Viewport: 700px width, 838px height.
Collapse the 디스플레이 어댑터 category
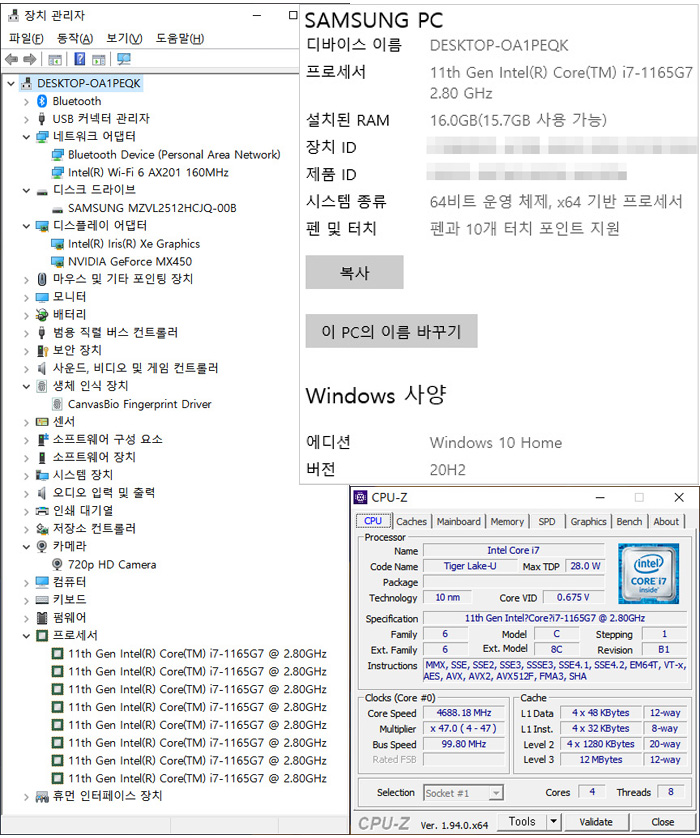coord(26,226)
